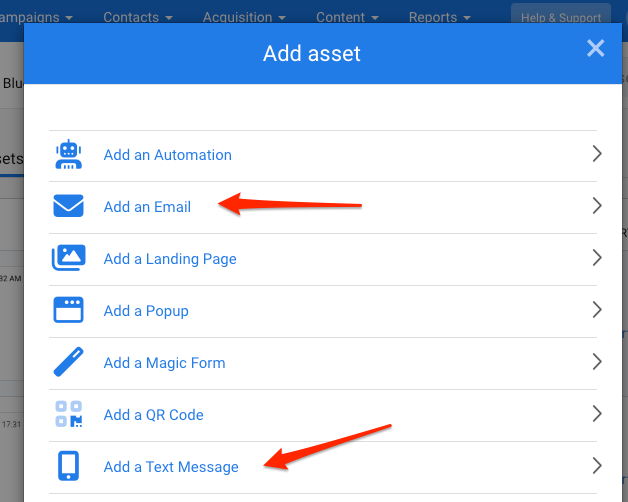
Task: Click the Popup window icon
Action: [x=68, y=310]
